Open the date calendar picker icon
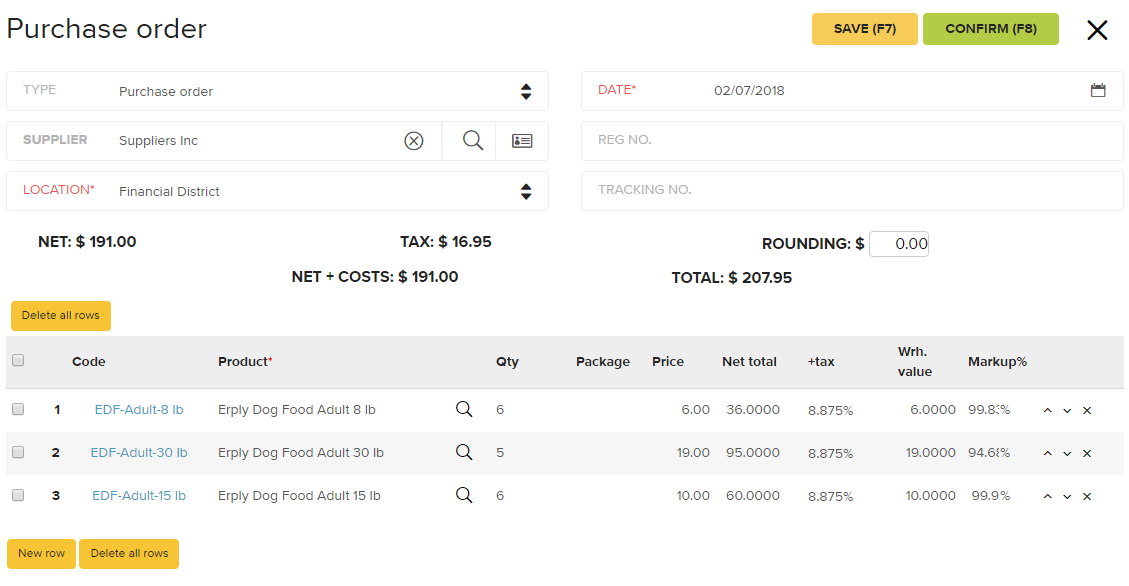This screenshot has height=586, width=1129. click(1098, 90)
